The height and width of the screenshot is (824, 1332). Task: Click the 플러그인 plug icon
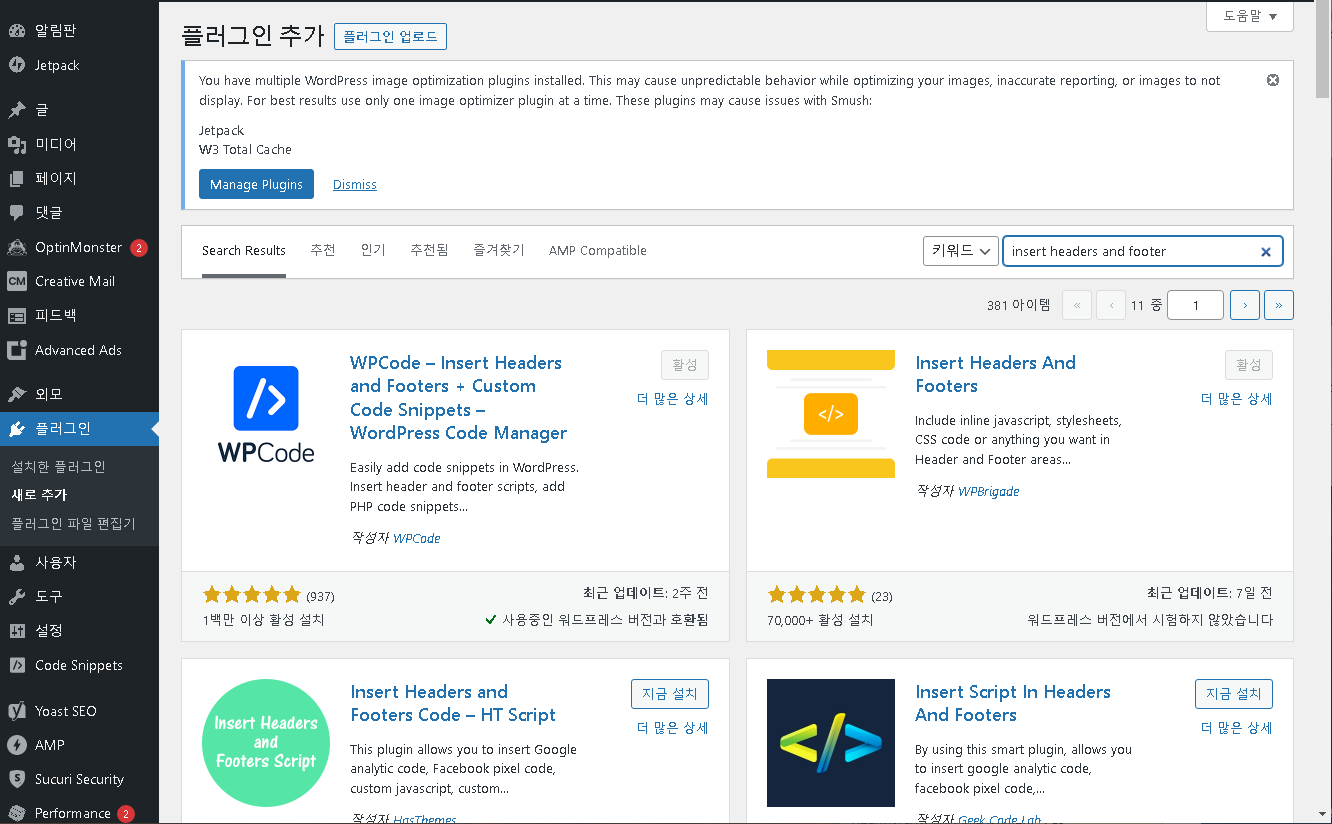[17, 429]
